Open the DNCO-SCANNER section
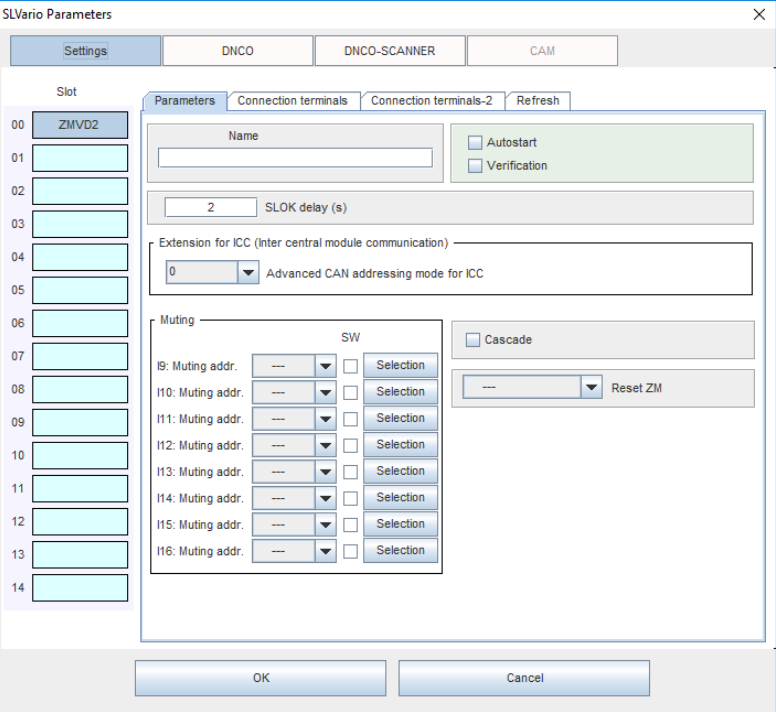 pos(389,51)
